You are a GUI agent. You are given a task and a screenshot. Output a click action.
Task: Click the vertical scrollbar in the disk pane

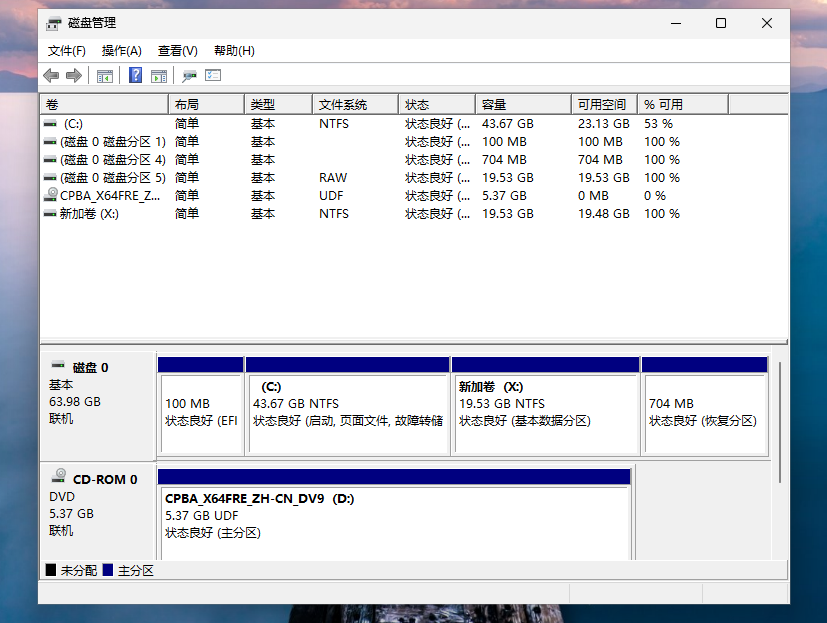pyautogui.click(x=780, y=422)
